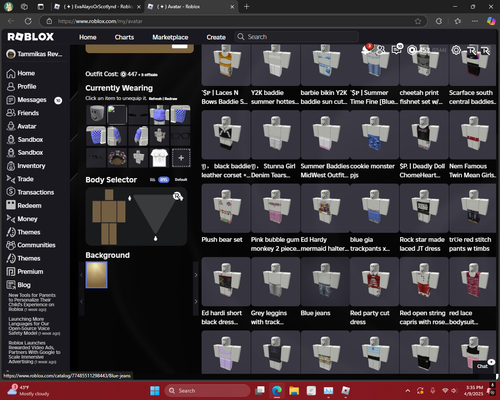Open Avatar in the sidebar
The image size is (500, 400).
click(21, 126)
